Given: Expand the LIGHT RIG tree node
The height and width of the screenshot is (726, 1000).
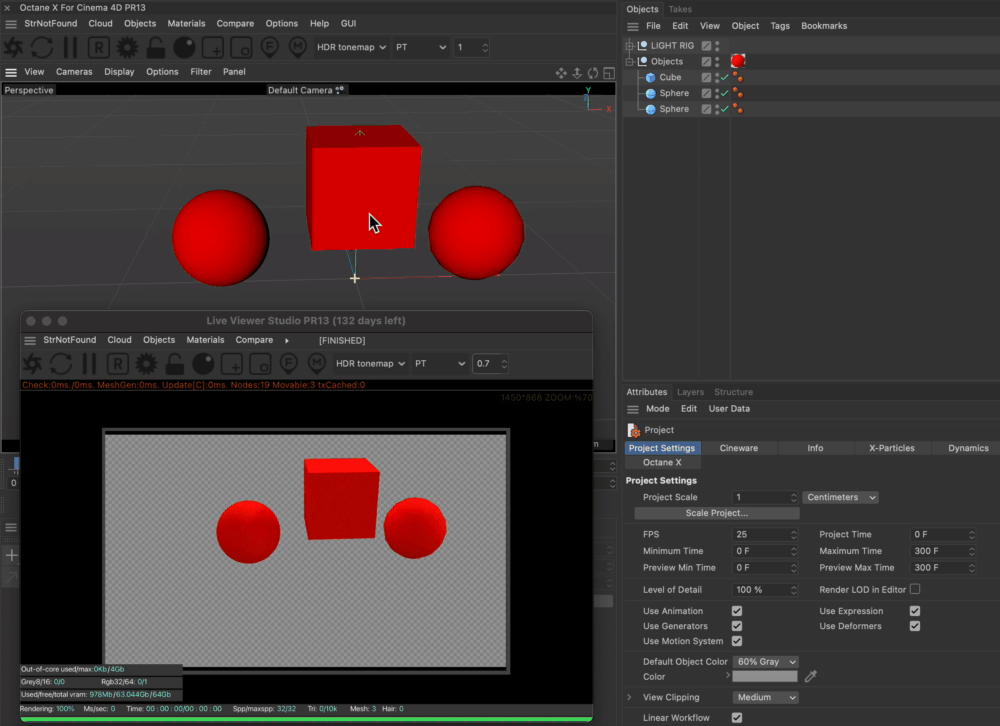Looking at the screenshot, I should 630,46.
